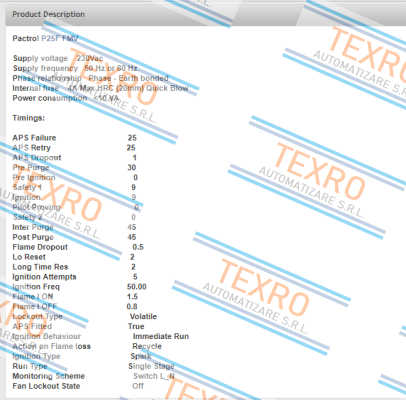Screen dimensions: 406x400
Task: Click the 'Pre Ignition' label
Action: pos(34,178)
